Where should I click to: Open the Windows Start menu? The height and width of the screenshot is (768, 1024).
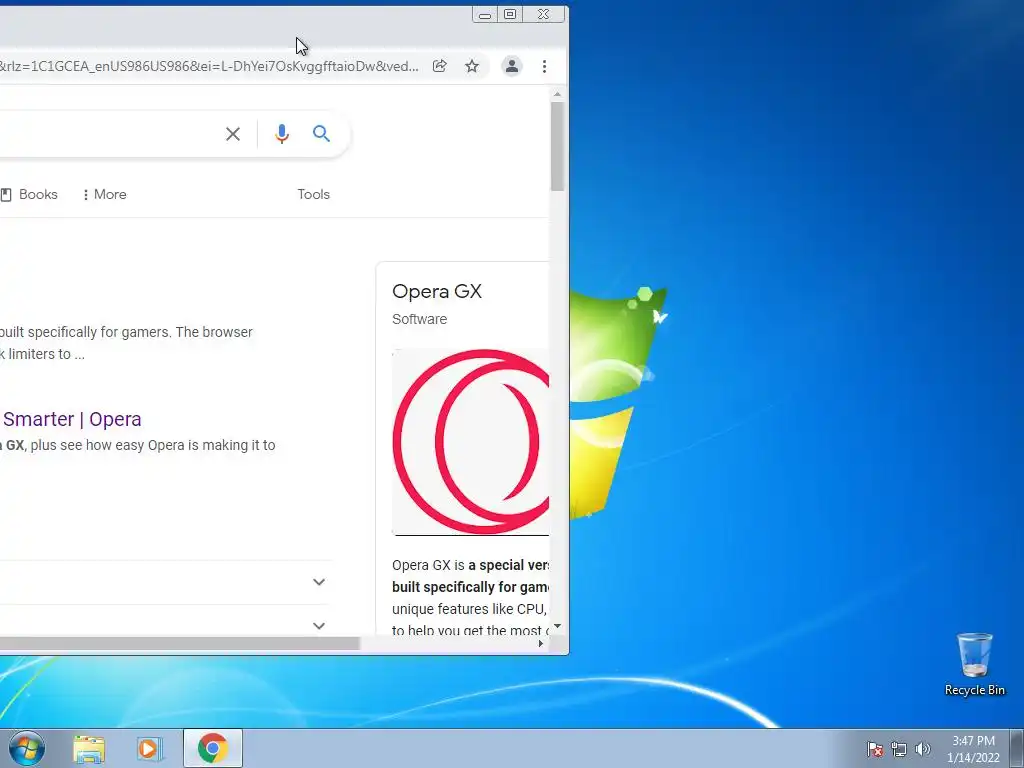tap(27, 748)
